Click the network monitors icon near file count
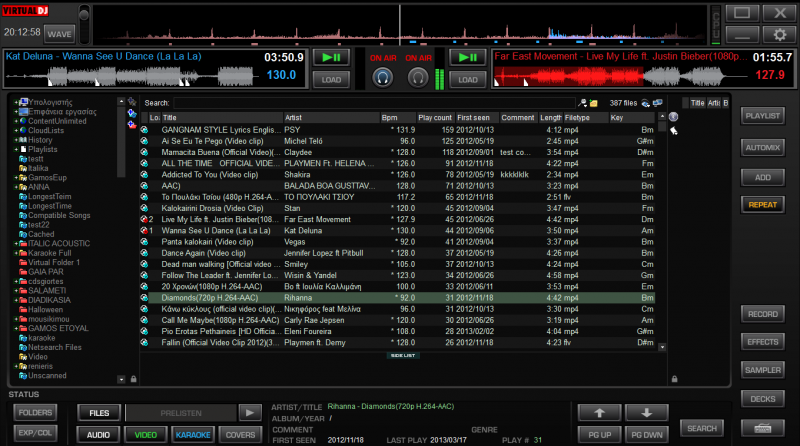The width and height of the screenshot is (800, 446). 658,103
